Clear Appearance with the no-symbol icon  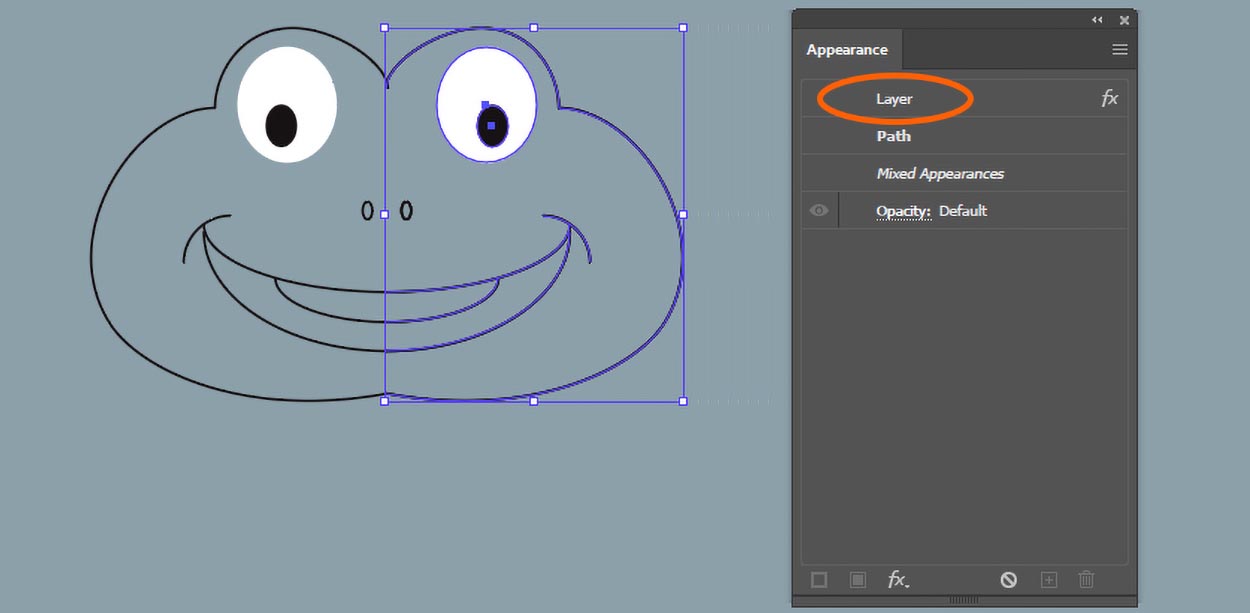pos(1009,580)
